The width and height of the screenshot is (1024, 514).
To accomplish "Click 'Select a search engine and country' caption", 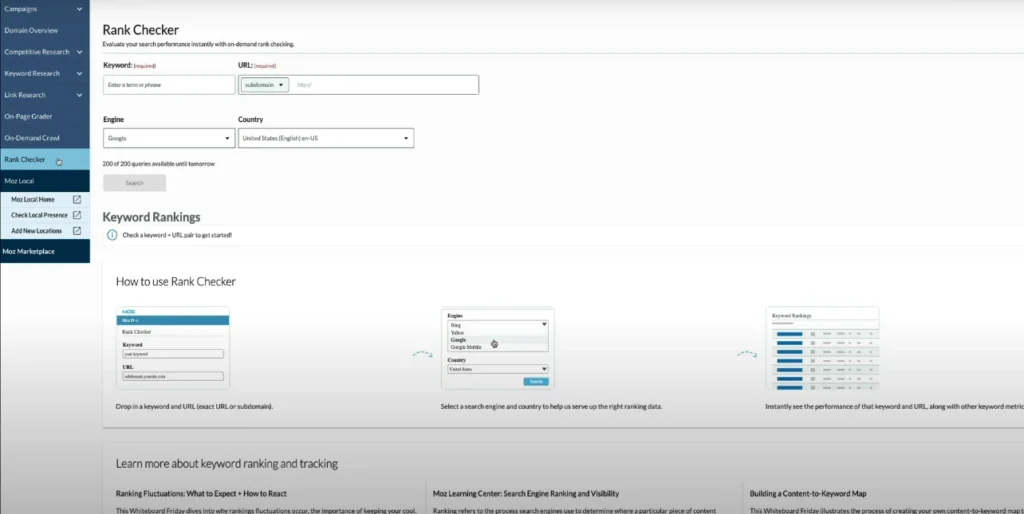I will [551, 406].
